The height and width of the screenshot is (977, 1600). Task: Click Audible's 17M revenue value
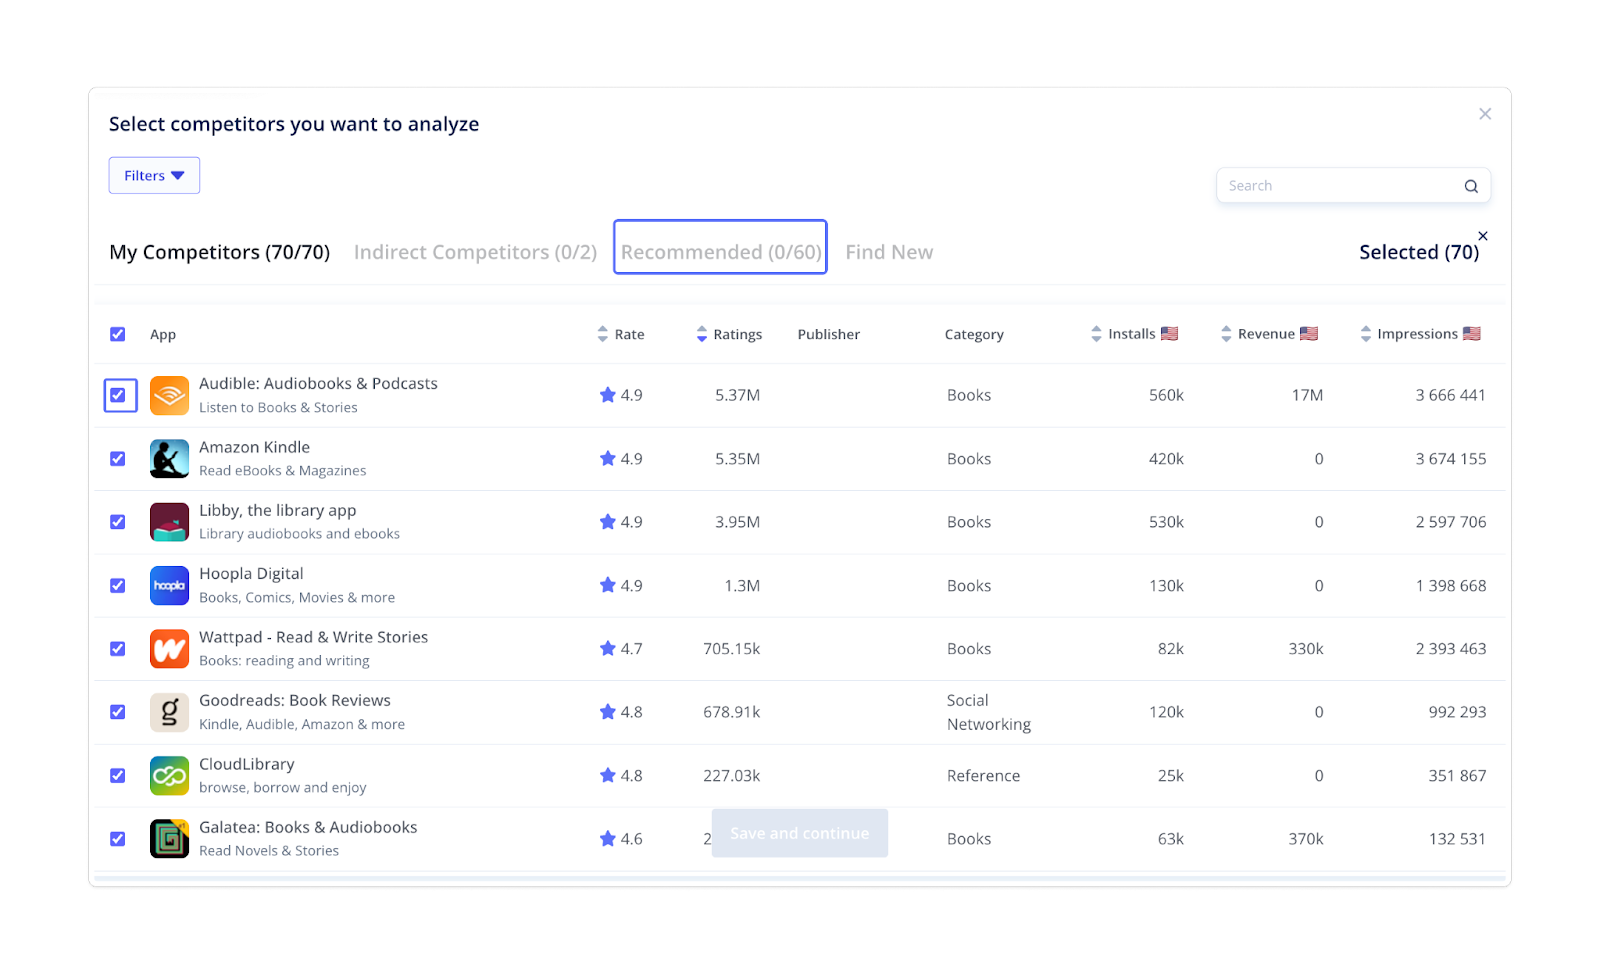point(1307,395)
